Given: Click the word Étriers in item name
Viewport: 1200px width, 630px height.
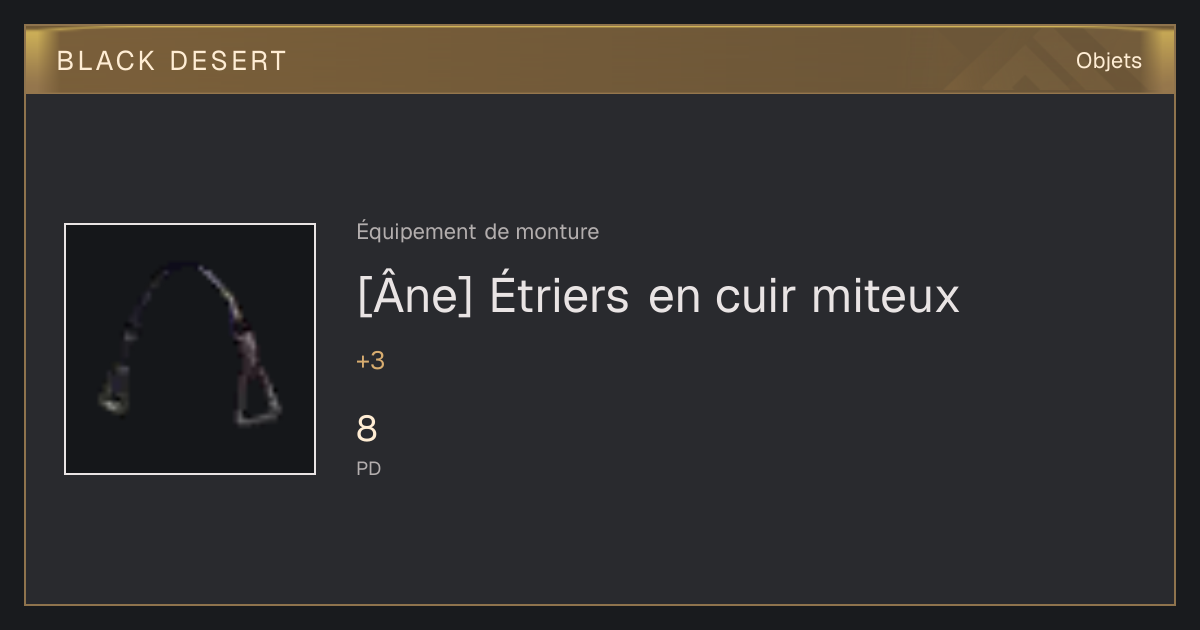Looking at the screenshot, I should [560, 296].
